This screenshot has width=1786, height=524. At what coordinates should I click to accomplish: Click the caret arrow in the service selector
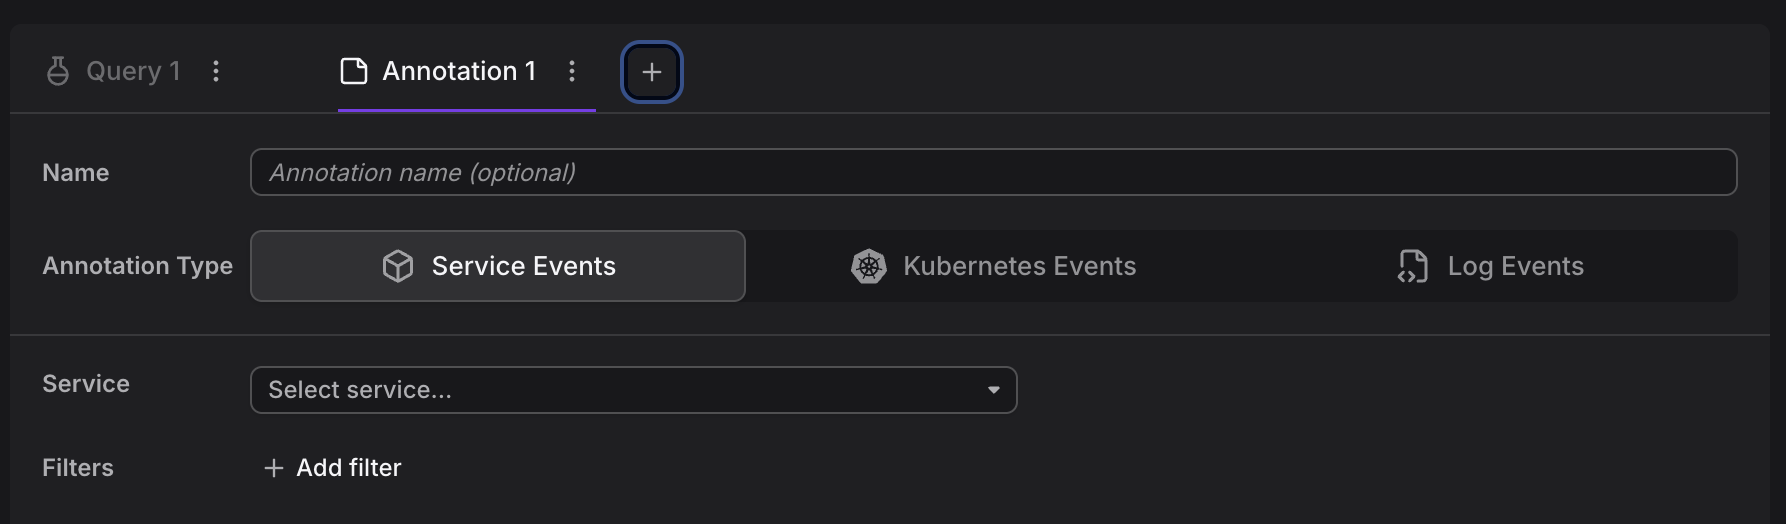coord(994,390)
